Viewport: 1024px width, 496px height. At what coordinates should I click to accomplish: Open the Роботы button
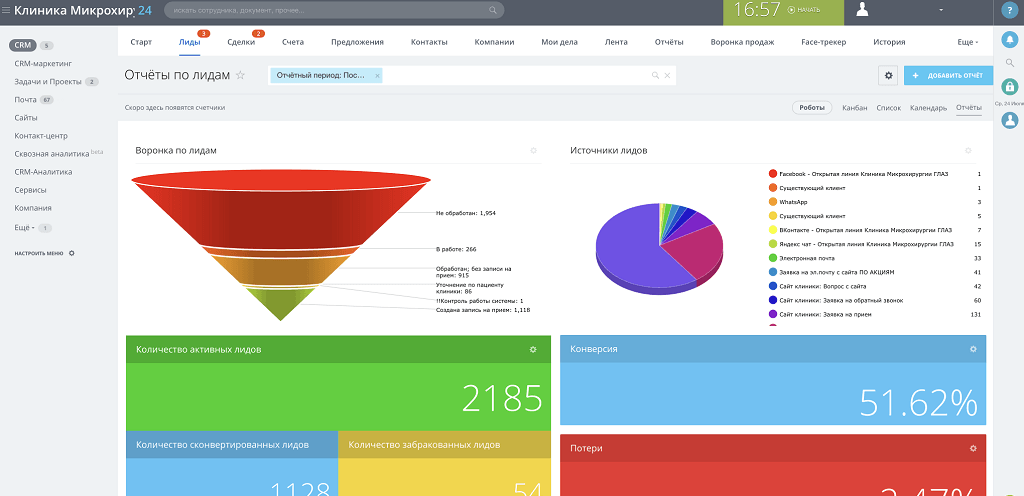[x=812, y=108]
